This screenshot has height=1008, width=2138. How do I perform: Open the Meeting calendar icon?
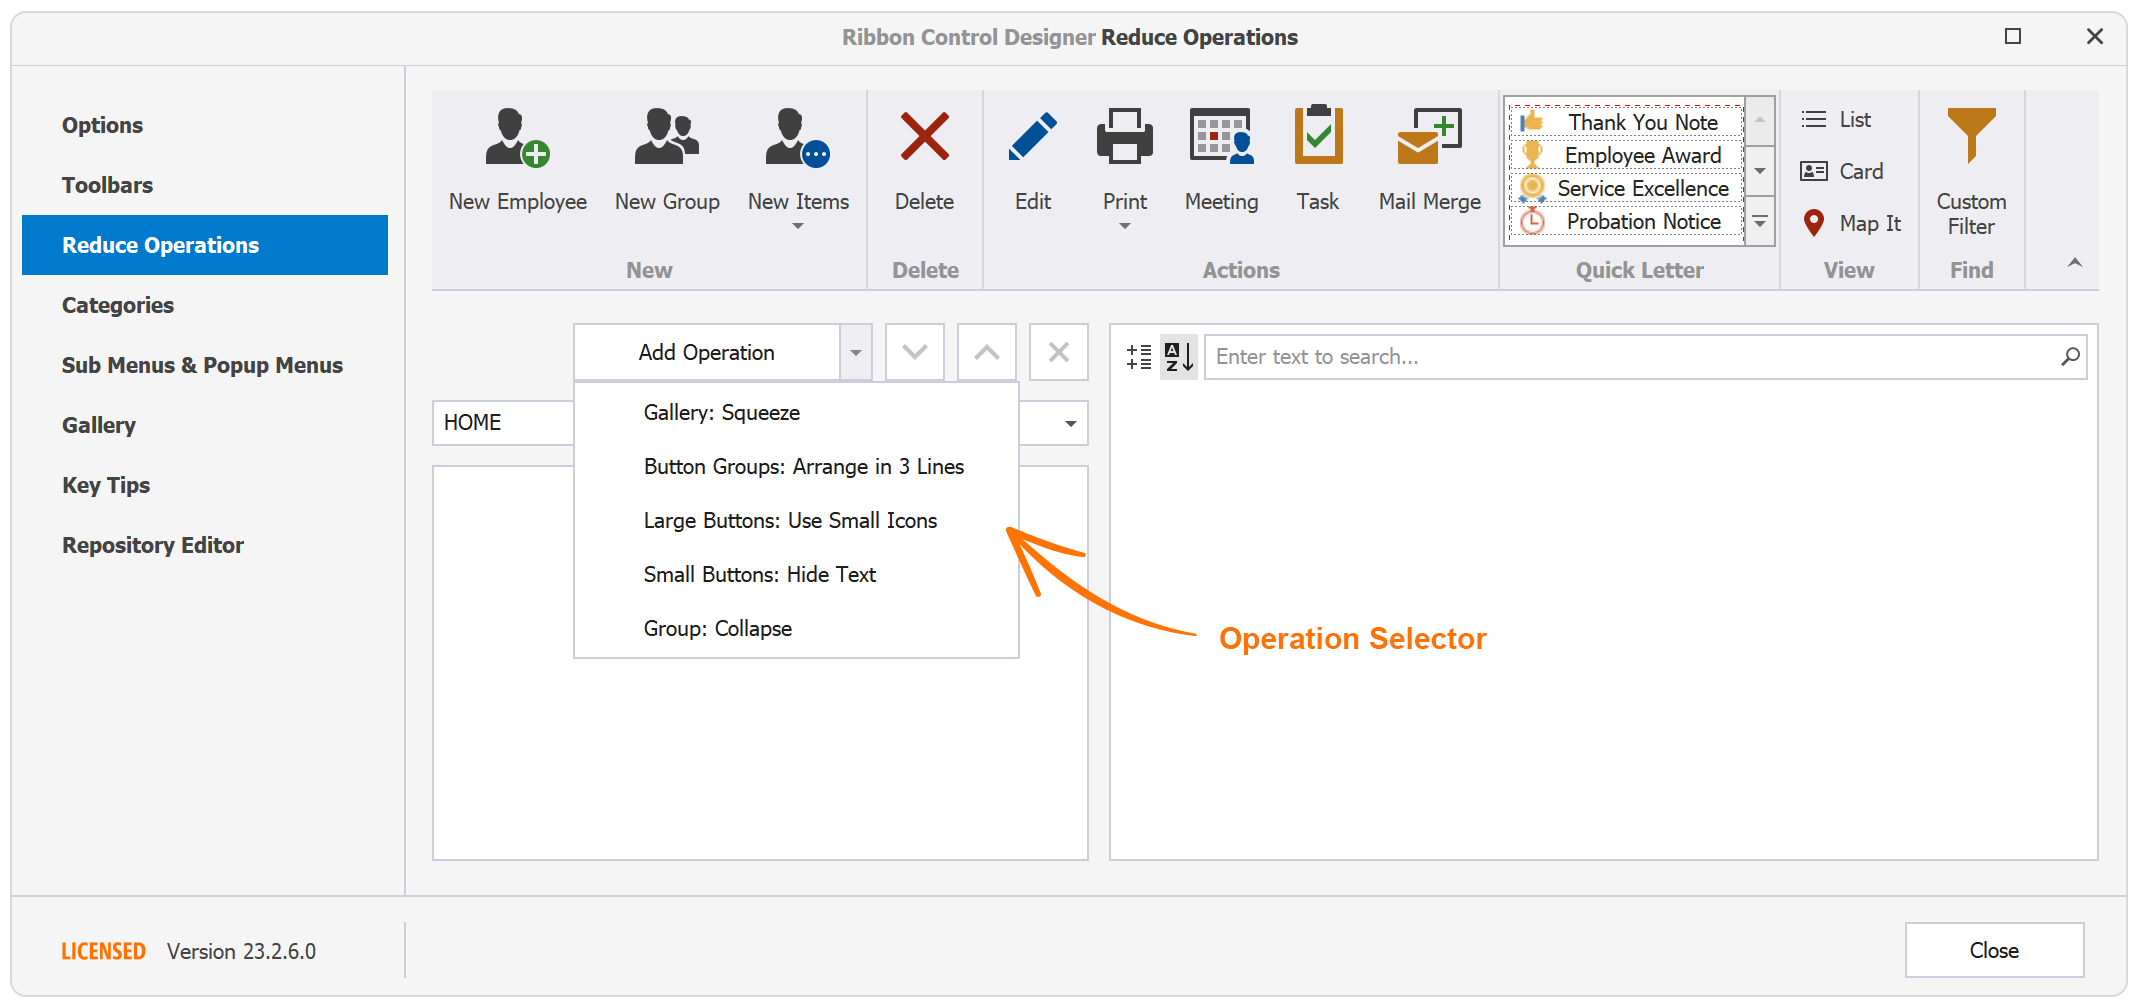(x=1220, y=135)
